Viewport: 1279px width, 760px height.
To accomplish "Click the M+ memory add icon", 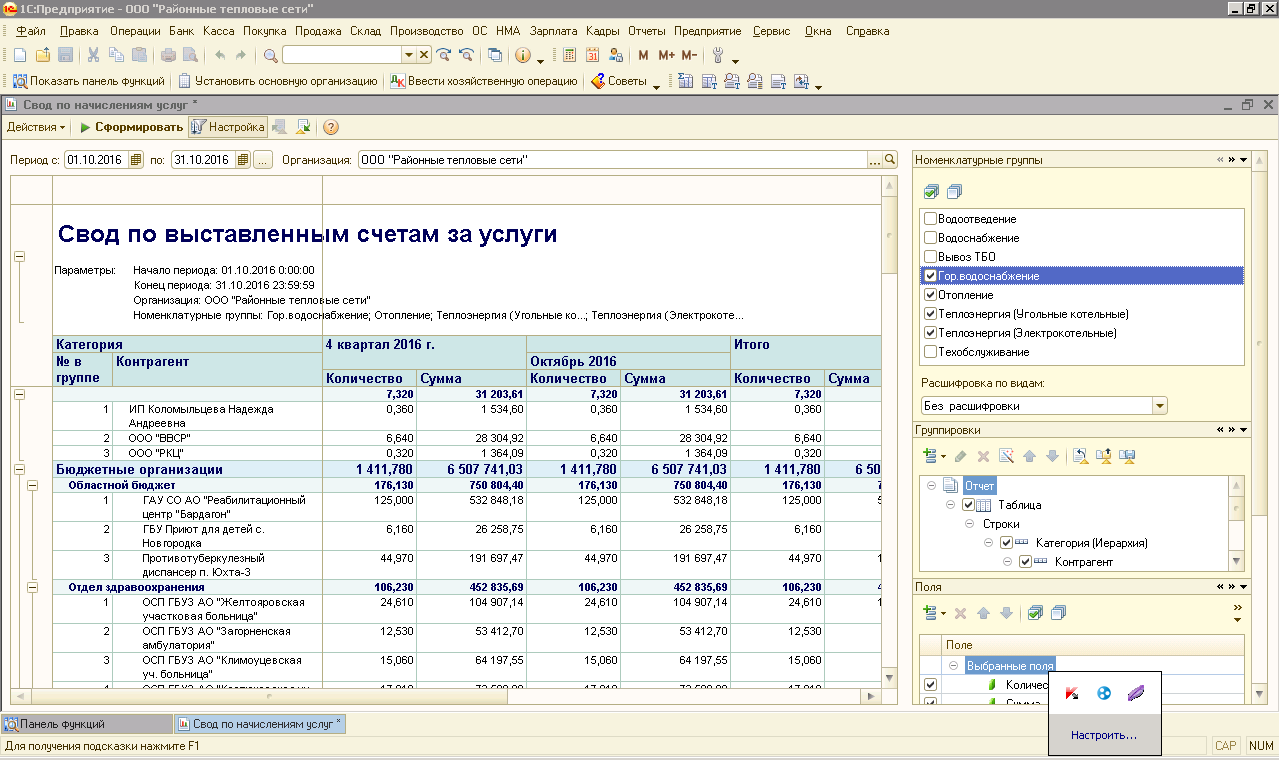I will [666, 55].
